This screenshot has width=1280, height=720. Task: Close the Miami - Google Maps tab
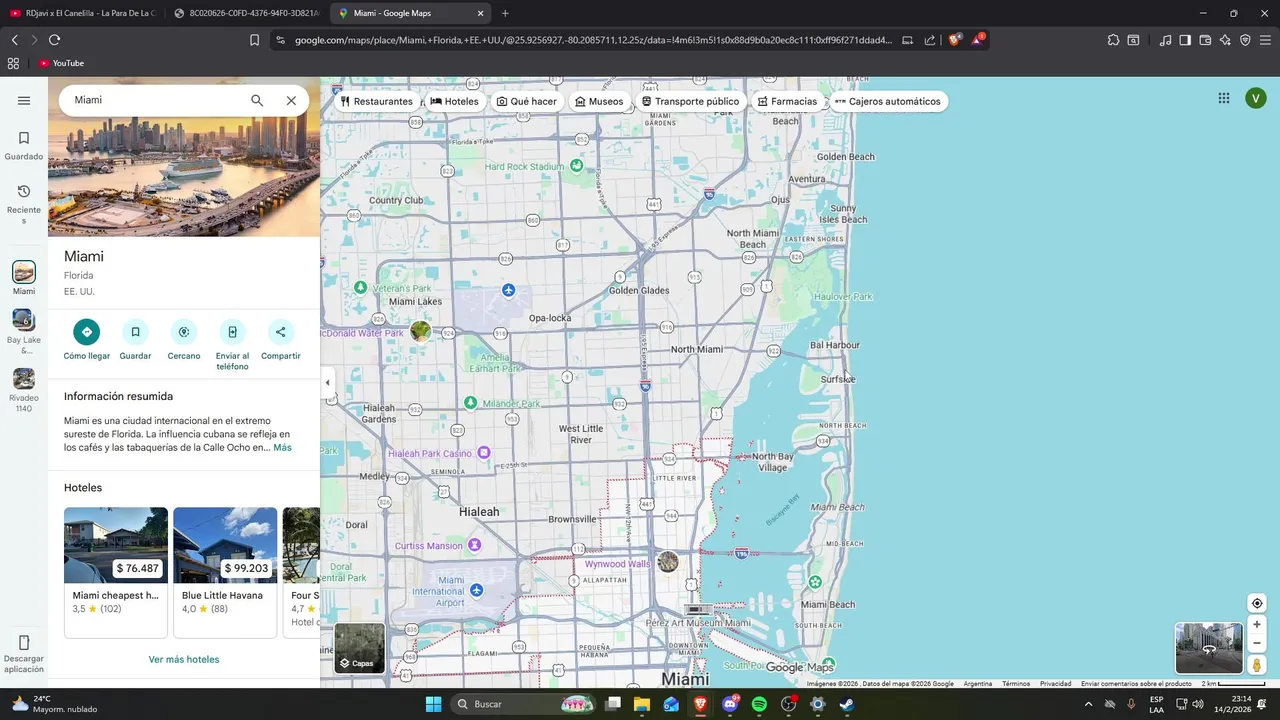click(481, 13)
